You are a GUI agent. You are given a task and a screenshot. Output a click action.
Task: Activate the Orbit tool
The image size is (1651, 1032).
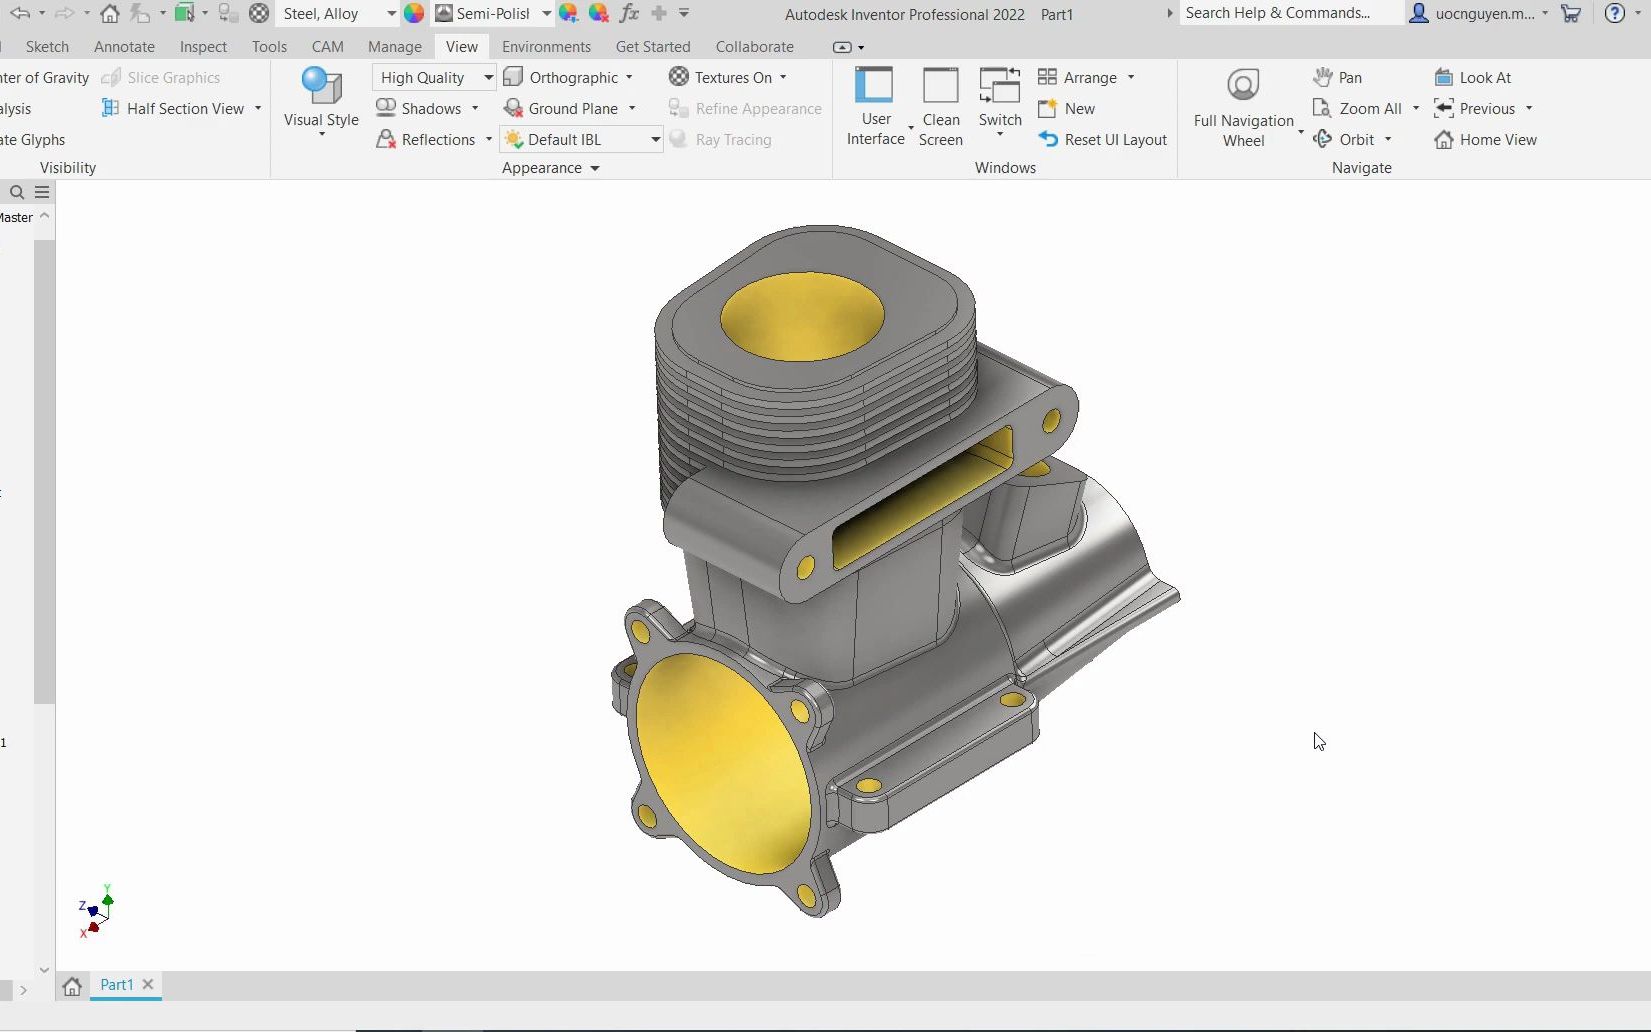1352,139
